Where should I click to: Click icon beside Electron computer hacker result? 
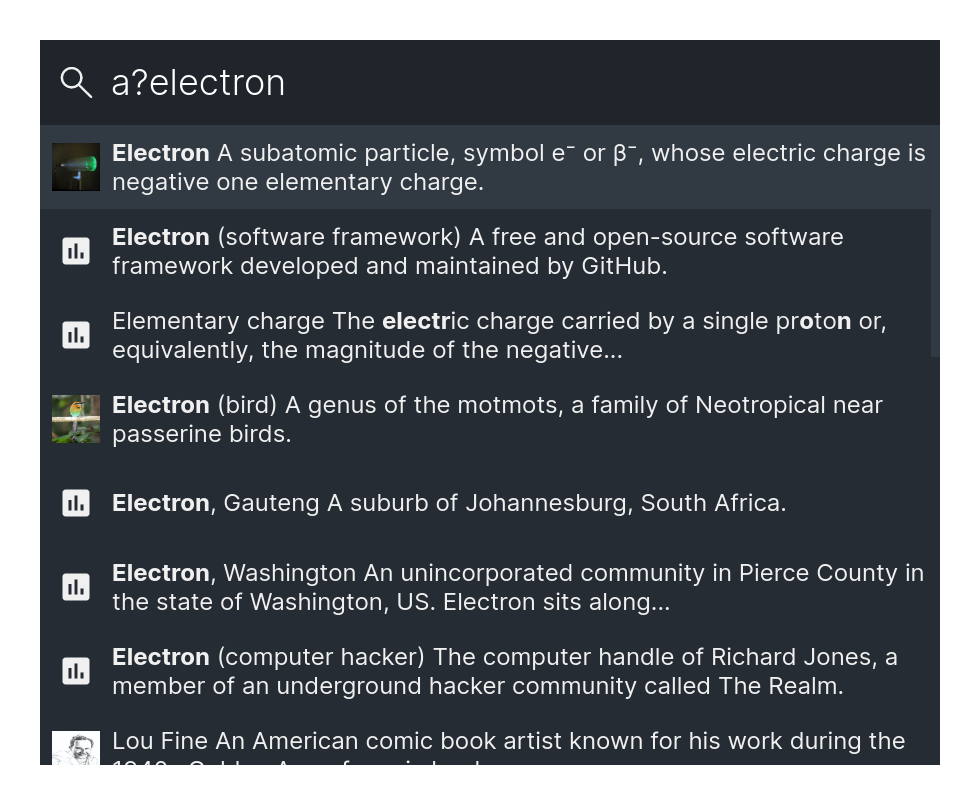[76, 671]
